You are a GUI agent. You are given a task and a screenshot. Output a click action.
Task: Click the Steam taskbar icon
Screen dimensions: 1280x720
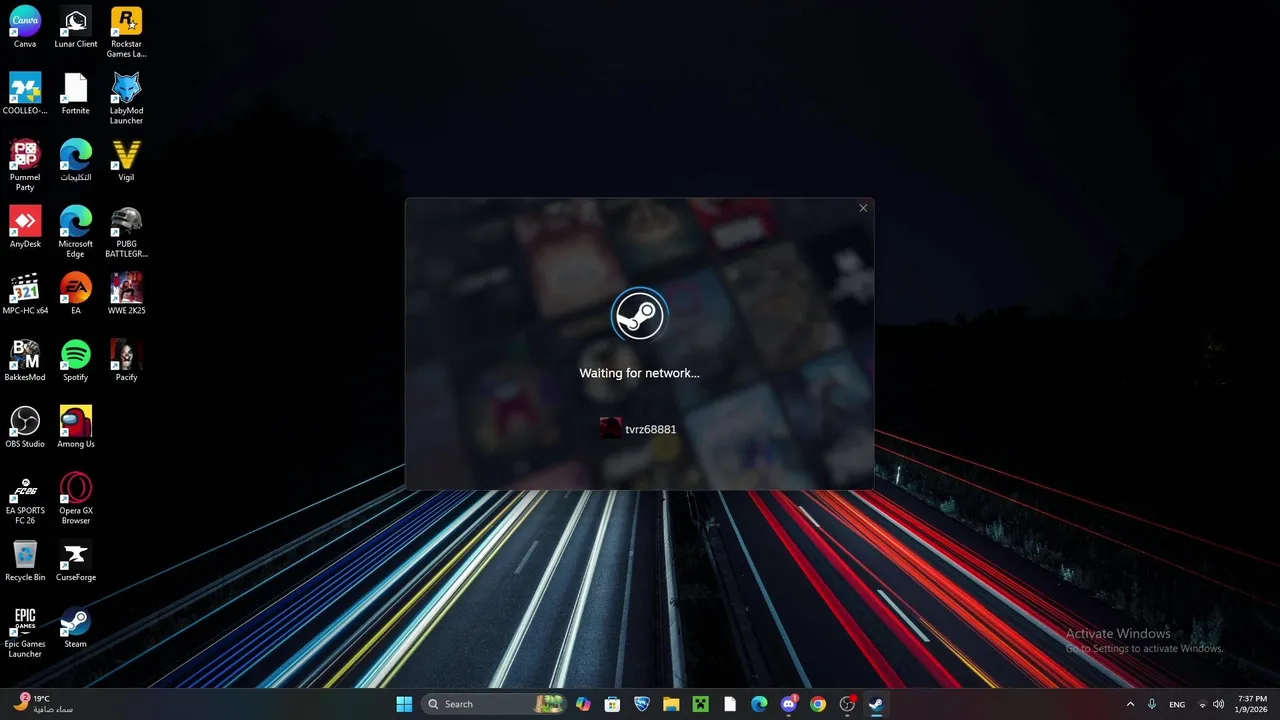(876, 704)
